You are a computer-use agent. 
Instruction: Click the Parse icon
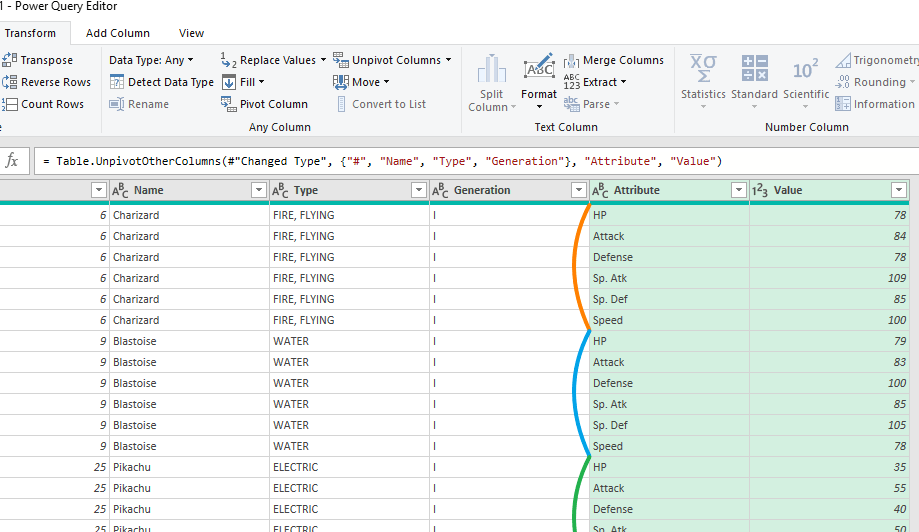point(571,104)
